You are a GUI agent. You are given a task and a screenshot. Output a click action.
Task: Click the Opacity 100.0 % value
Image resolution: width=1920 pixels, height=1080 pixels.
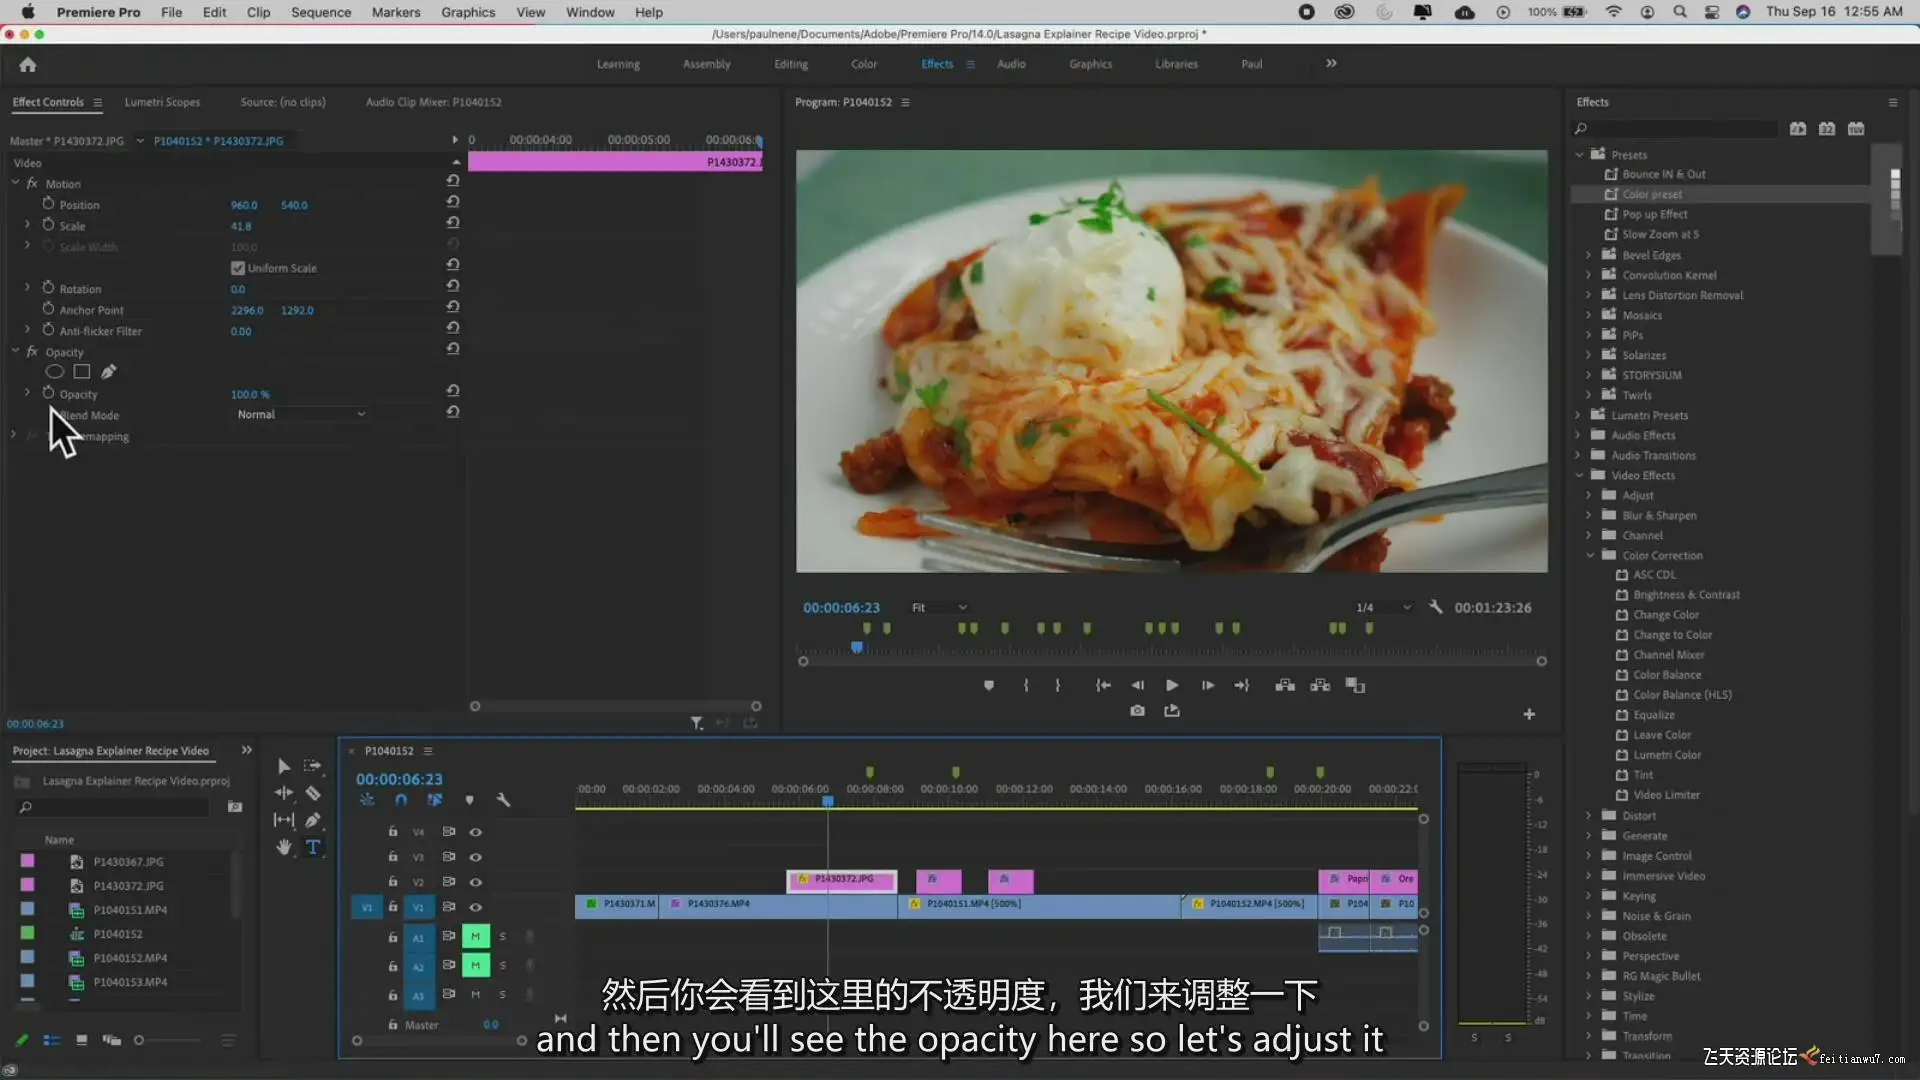(250, 394)
